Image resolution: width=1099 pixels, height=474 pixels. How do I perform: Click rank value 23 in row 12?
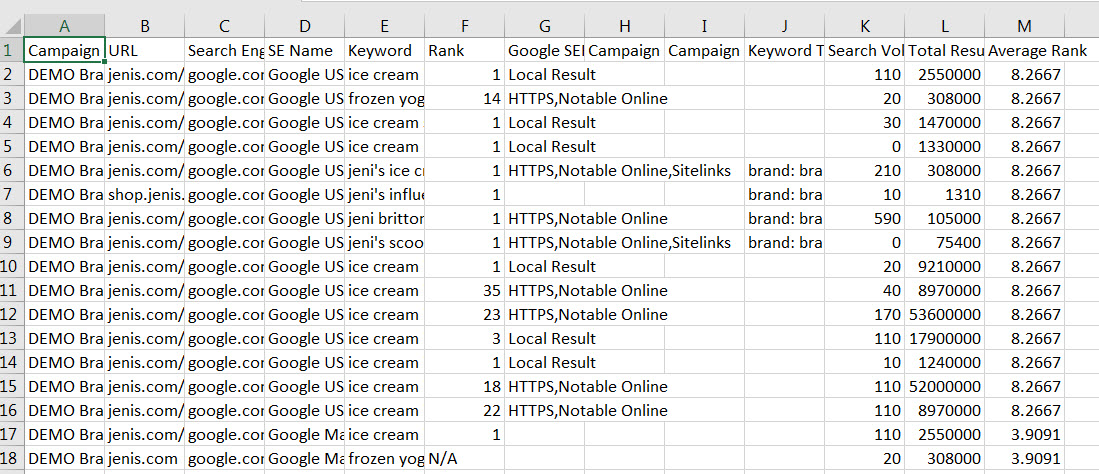[465, 314]
